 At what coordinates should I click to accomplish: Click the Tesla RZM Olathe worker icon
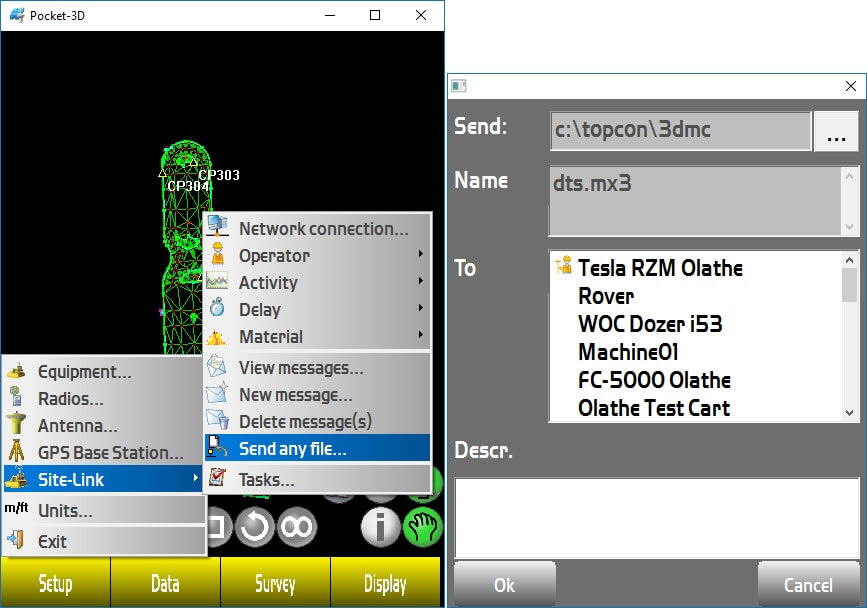click(563, 266)
